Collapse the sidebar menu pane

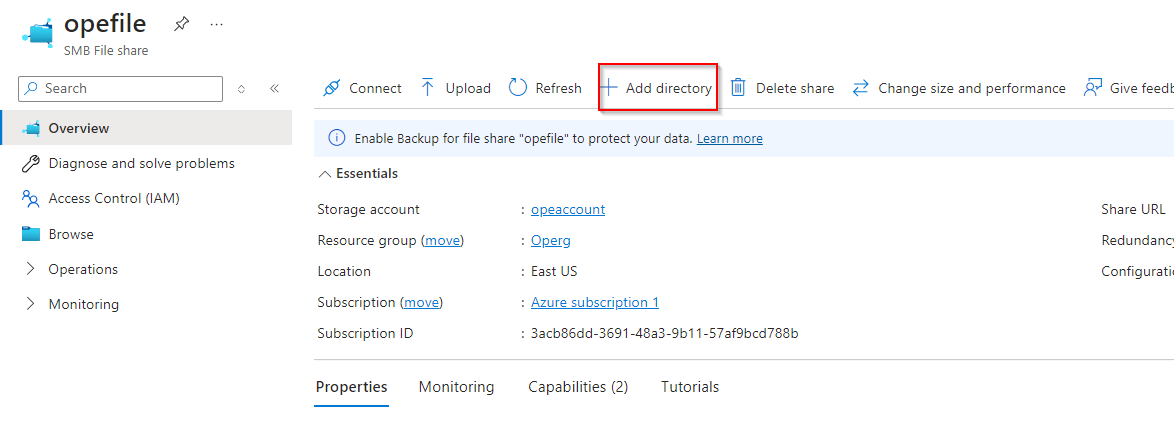point(274,88)
